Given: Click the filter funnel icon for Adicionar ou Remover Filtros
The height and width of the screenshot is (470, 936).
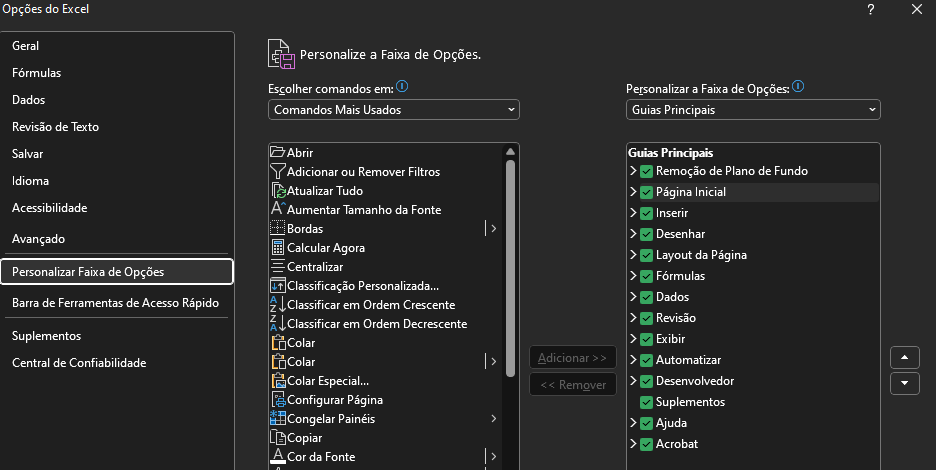Looking at the screenshot, I should click(x=278, y=171).
